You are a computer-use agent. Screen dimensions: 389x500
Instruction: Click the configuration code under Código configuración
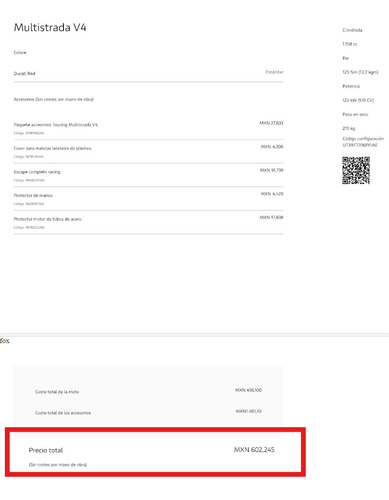pos(360,145)
